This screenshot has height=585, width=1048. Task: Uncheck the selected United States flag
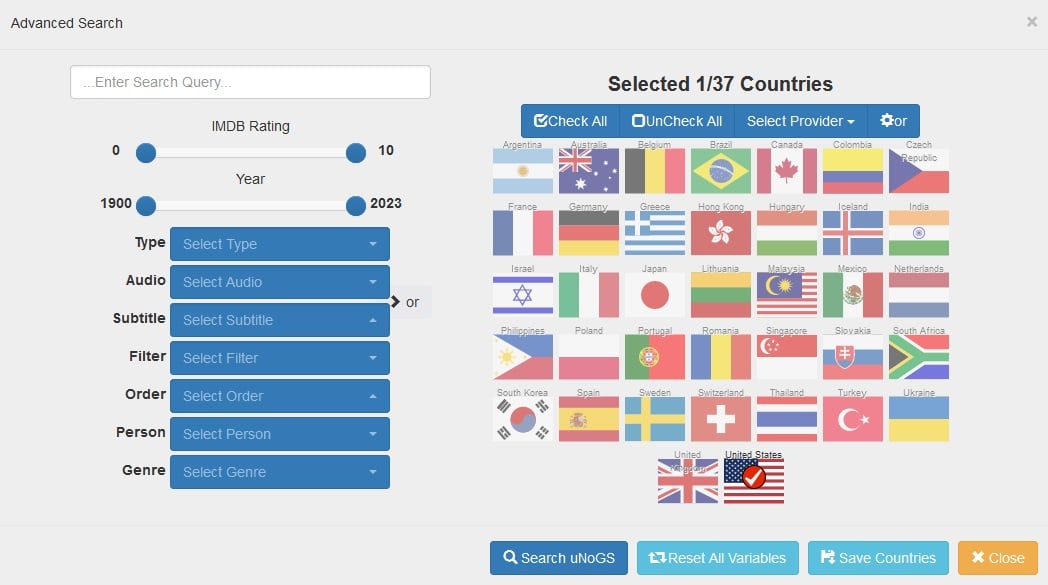(x=754, y=481)
